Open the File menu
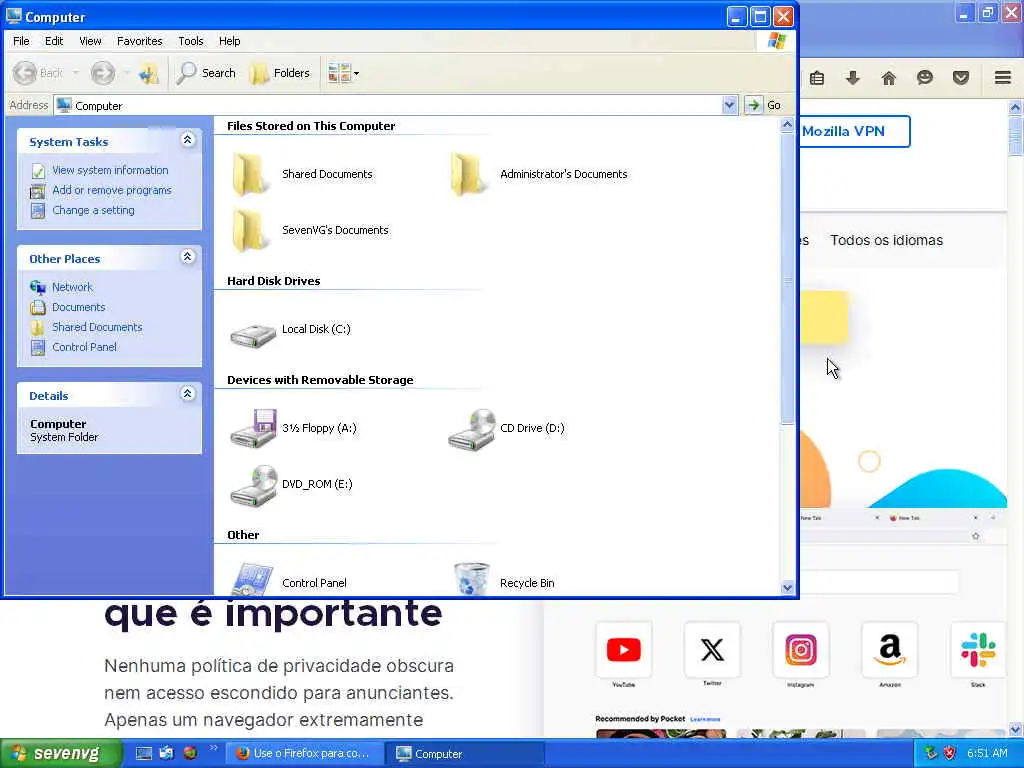 [21, 40]
